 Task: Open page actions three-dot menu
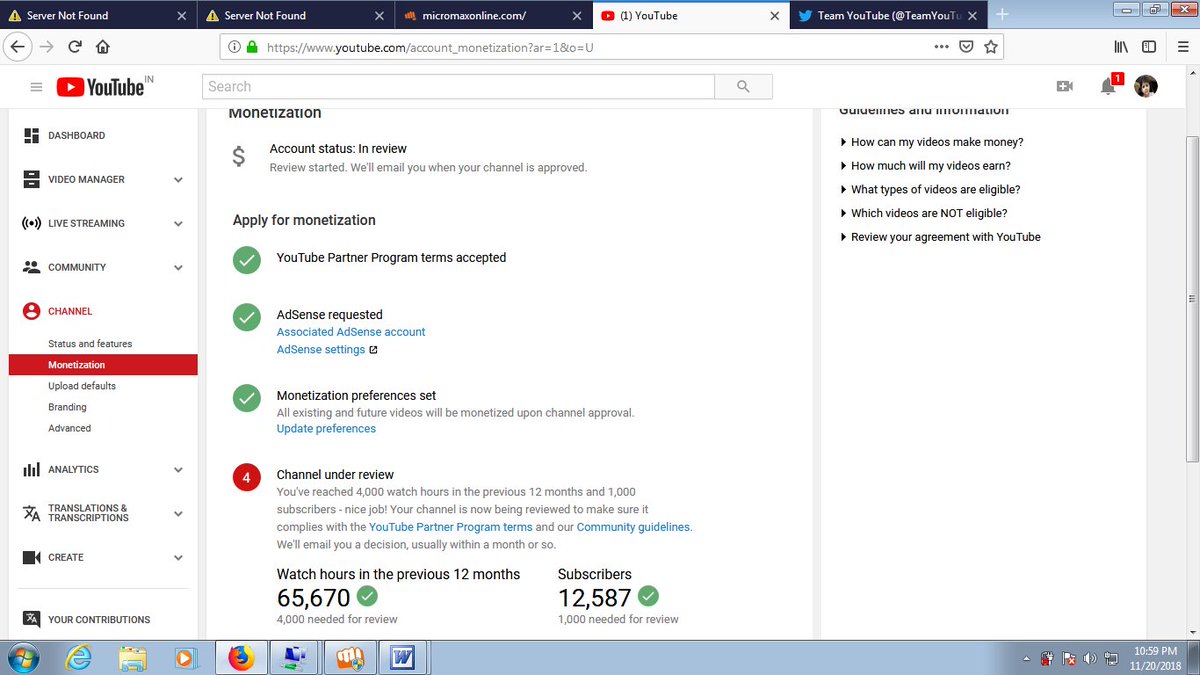[941, 47]
